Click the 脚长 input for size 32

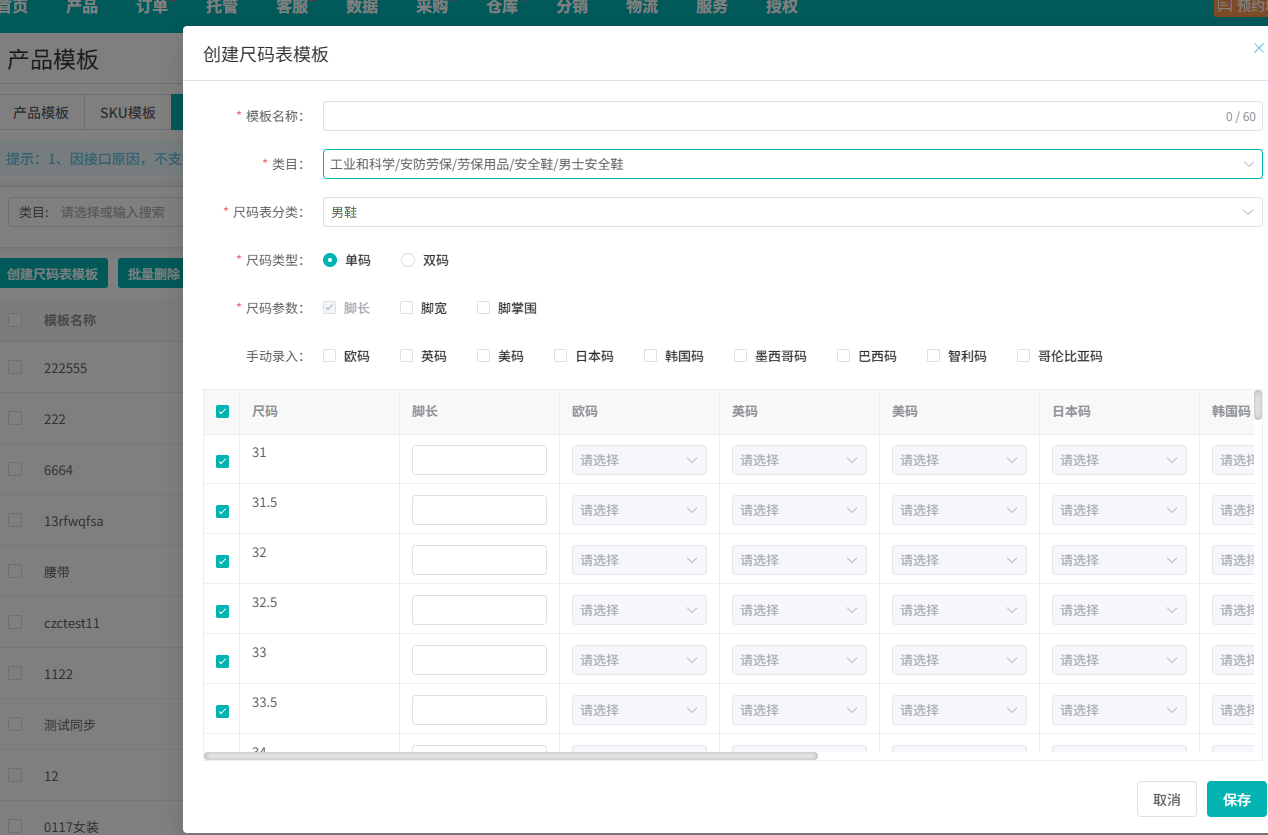pyautogui.click(x=479, y=560)
